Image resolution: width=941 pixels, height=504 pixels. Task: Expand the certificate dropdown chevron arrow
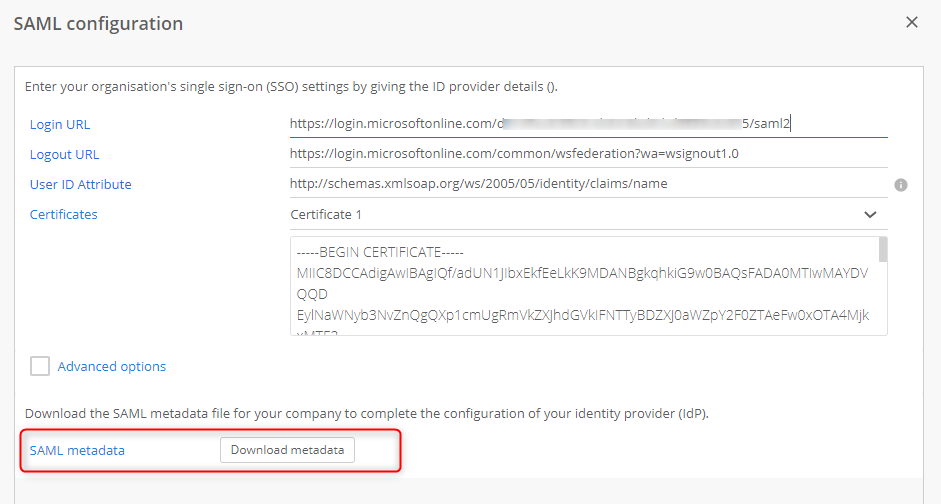point(869,214)
